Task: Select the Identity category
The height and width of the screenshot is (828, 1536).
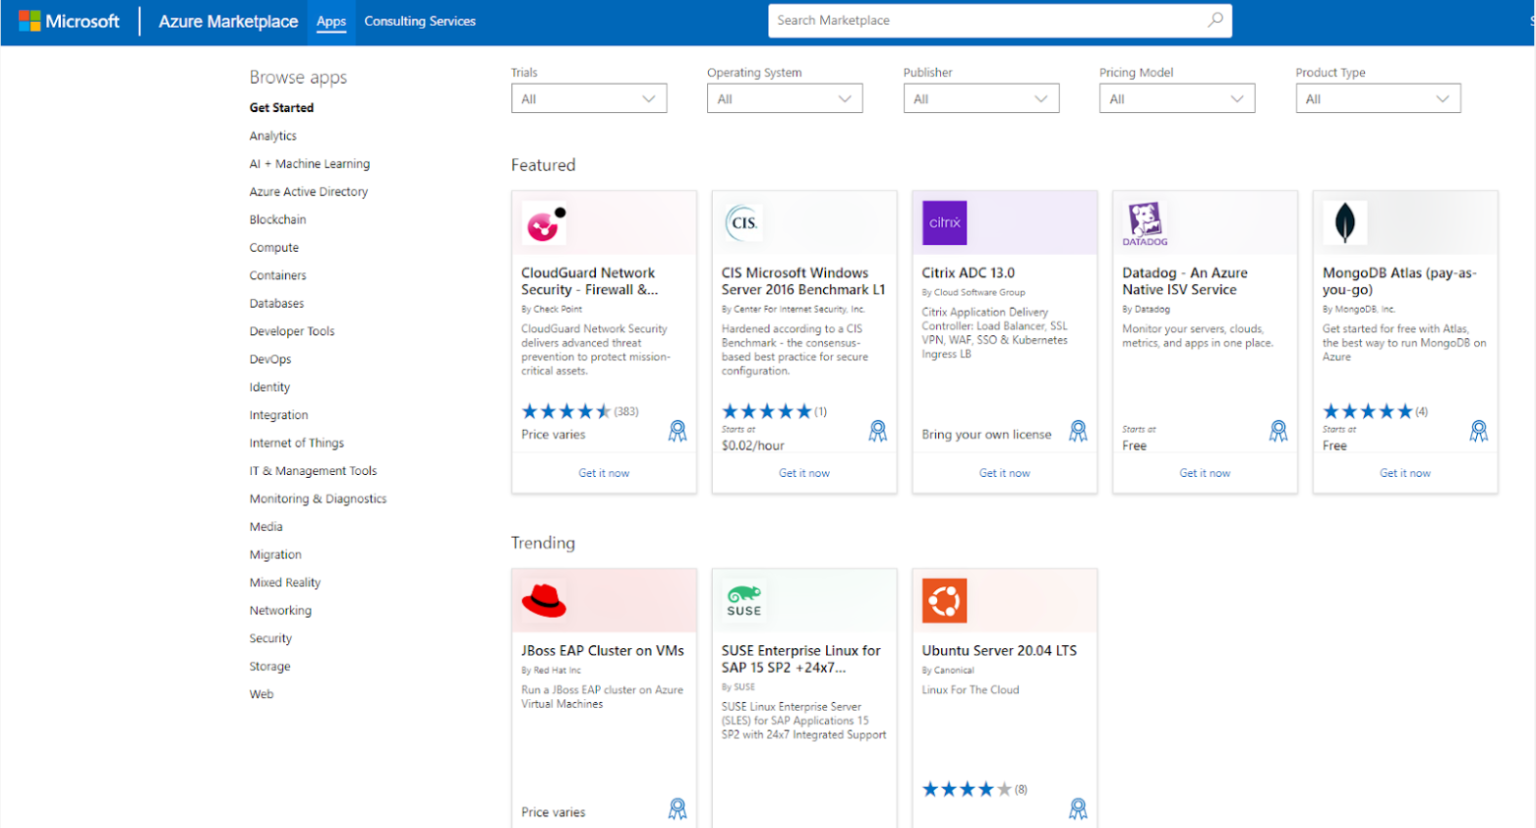Action: point(270,388)
